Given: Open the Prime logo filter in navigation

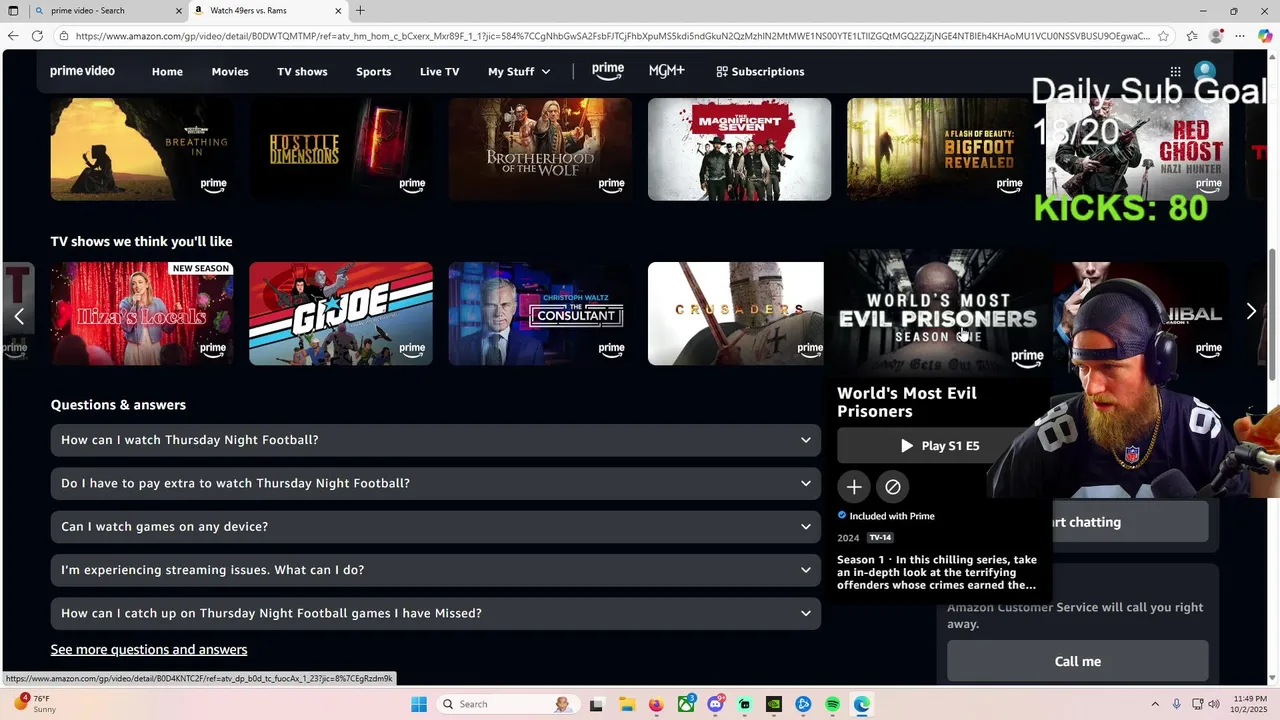Looking at the screenshot, I should pyautogui.click(x=608, y=71).
